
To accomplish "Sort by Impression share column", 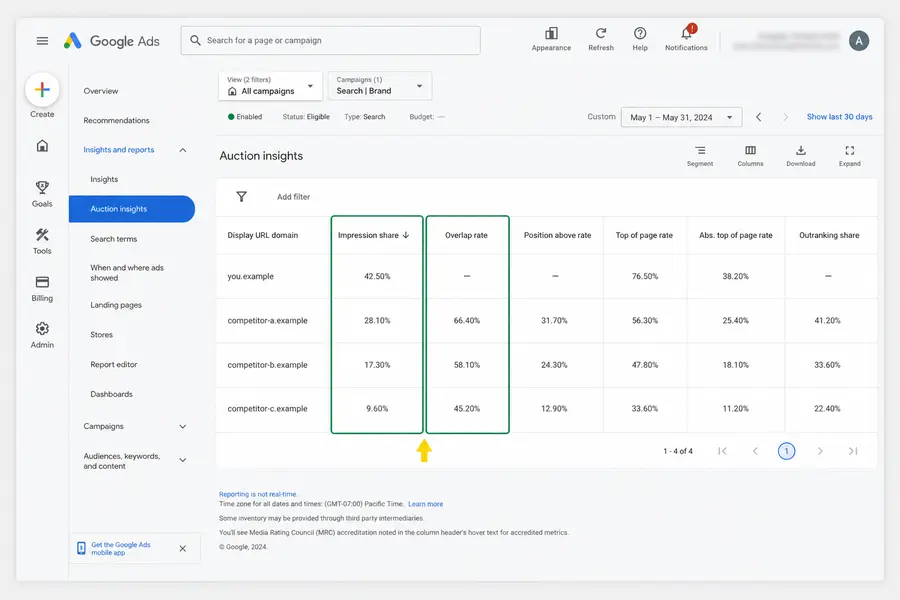I will tap(374, 235).
